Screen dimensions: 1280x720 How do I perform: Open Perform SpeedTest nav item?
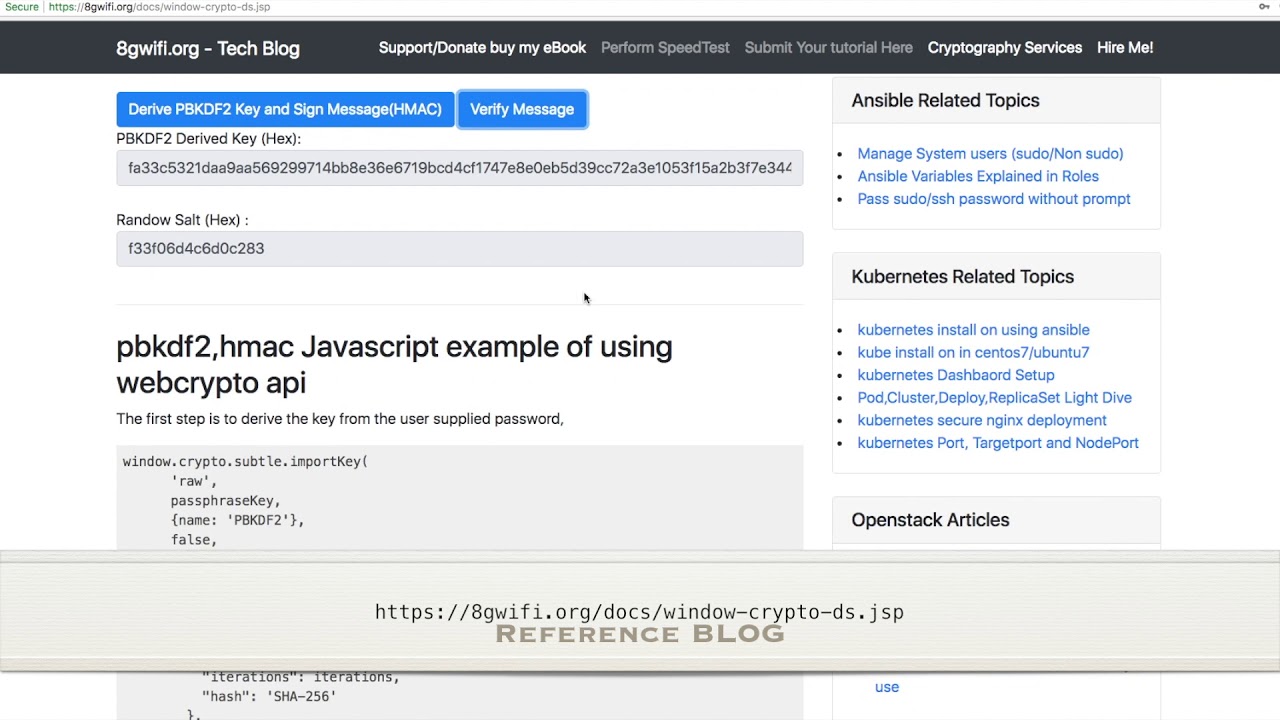pyautogui.click(x=665, y=48)
